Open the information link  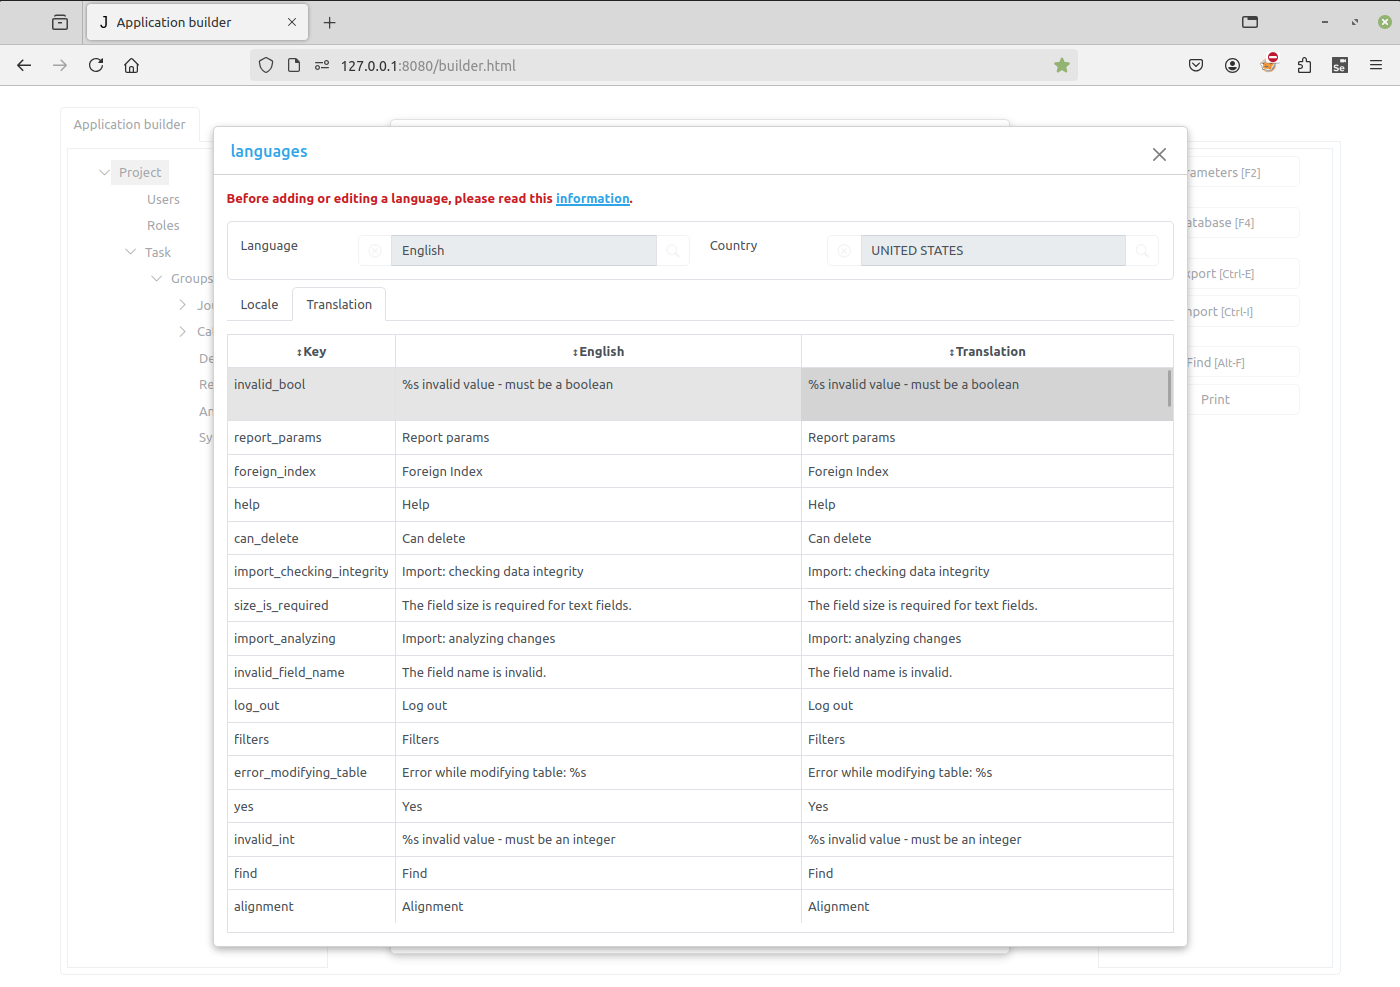pos(592,199)
